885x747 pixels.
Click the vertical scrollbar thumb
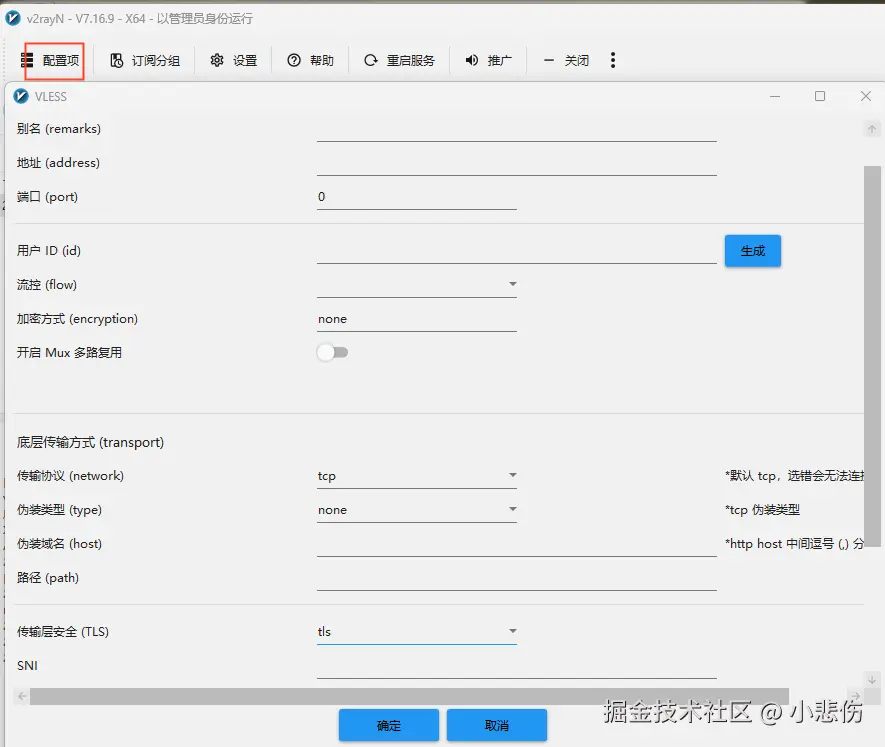coord(872,356)
